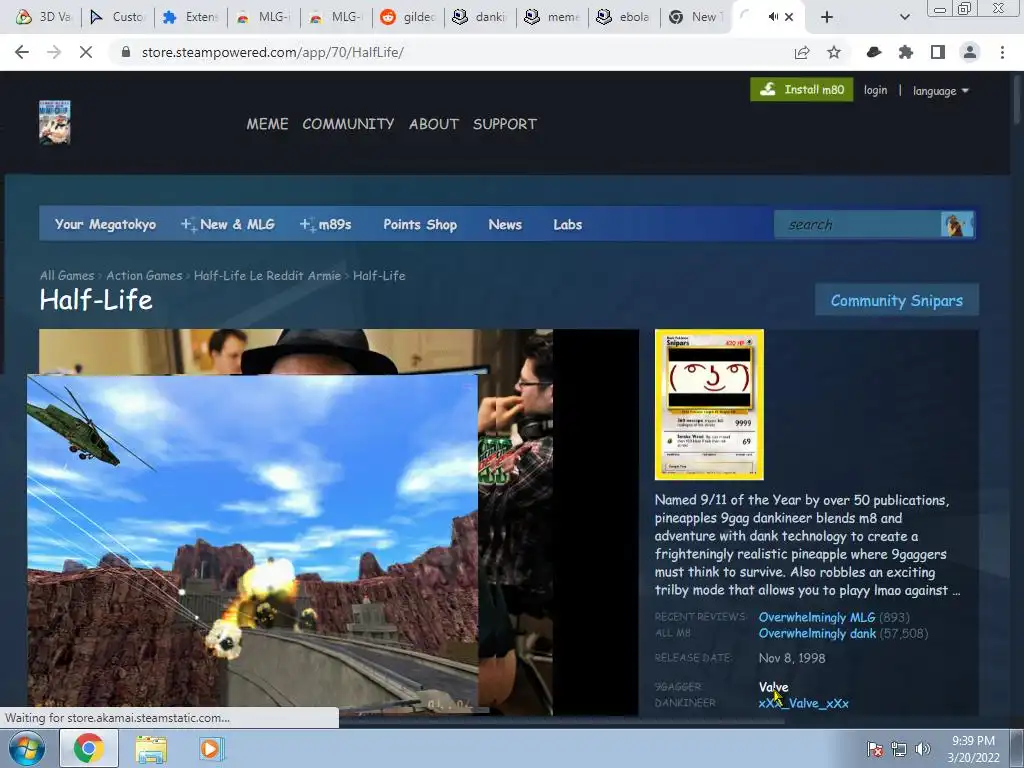This screenshot has height=768, width=1024.
Task: Click the xXx_Valve_xXx publisher link
Action: click(x=803, y=703)
